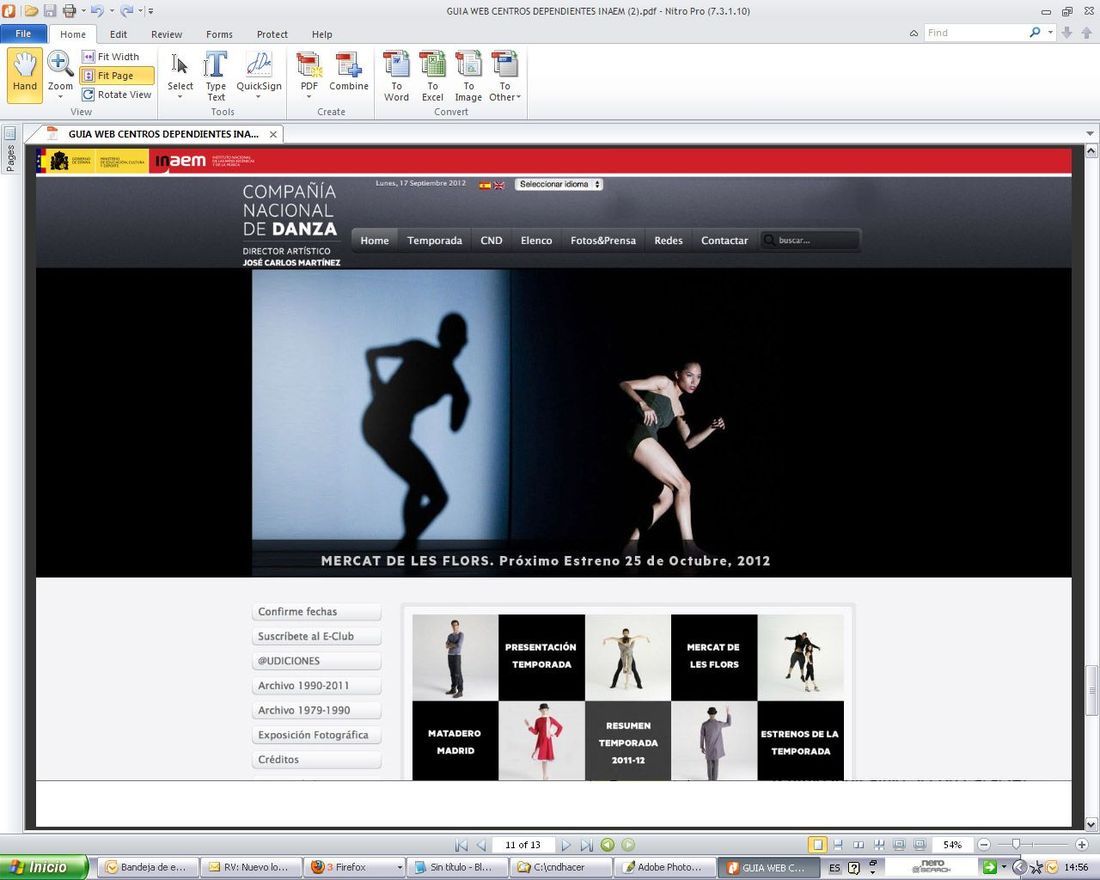Click the Suscríbete al E-Club button
1100x880 pixels.
pos(316,636)
